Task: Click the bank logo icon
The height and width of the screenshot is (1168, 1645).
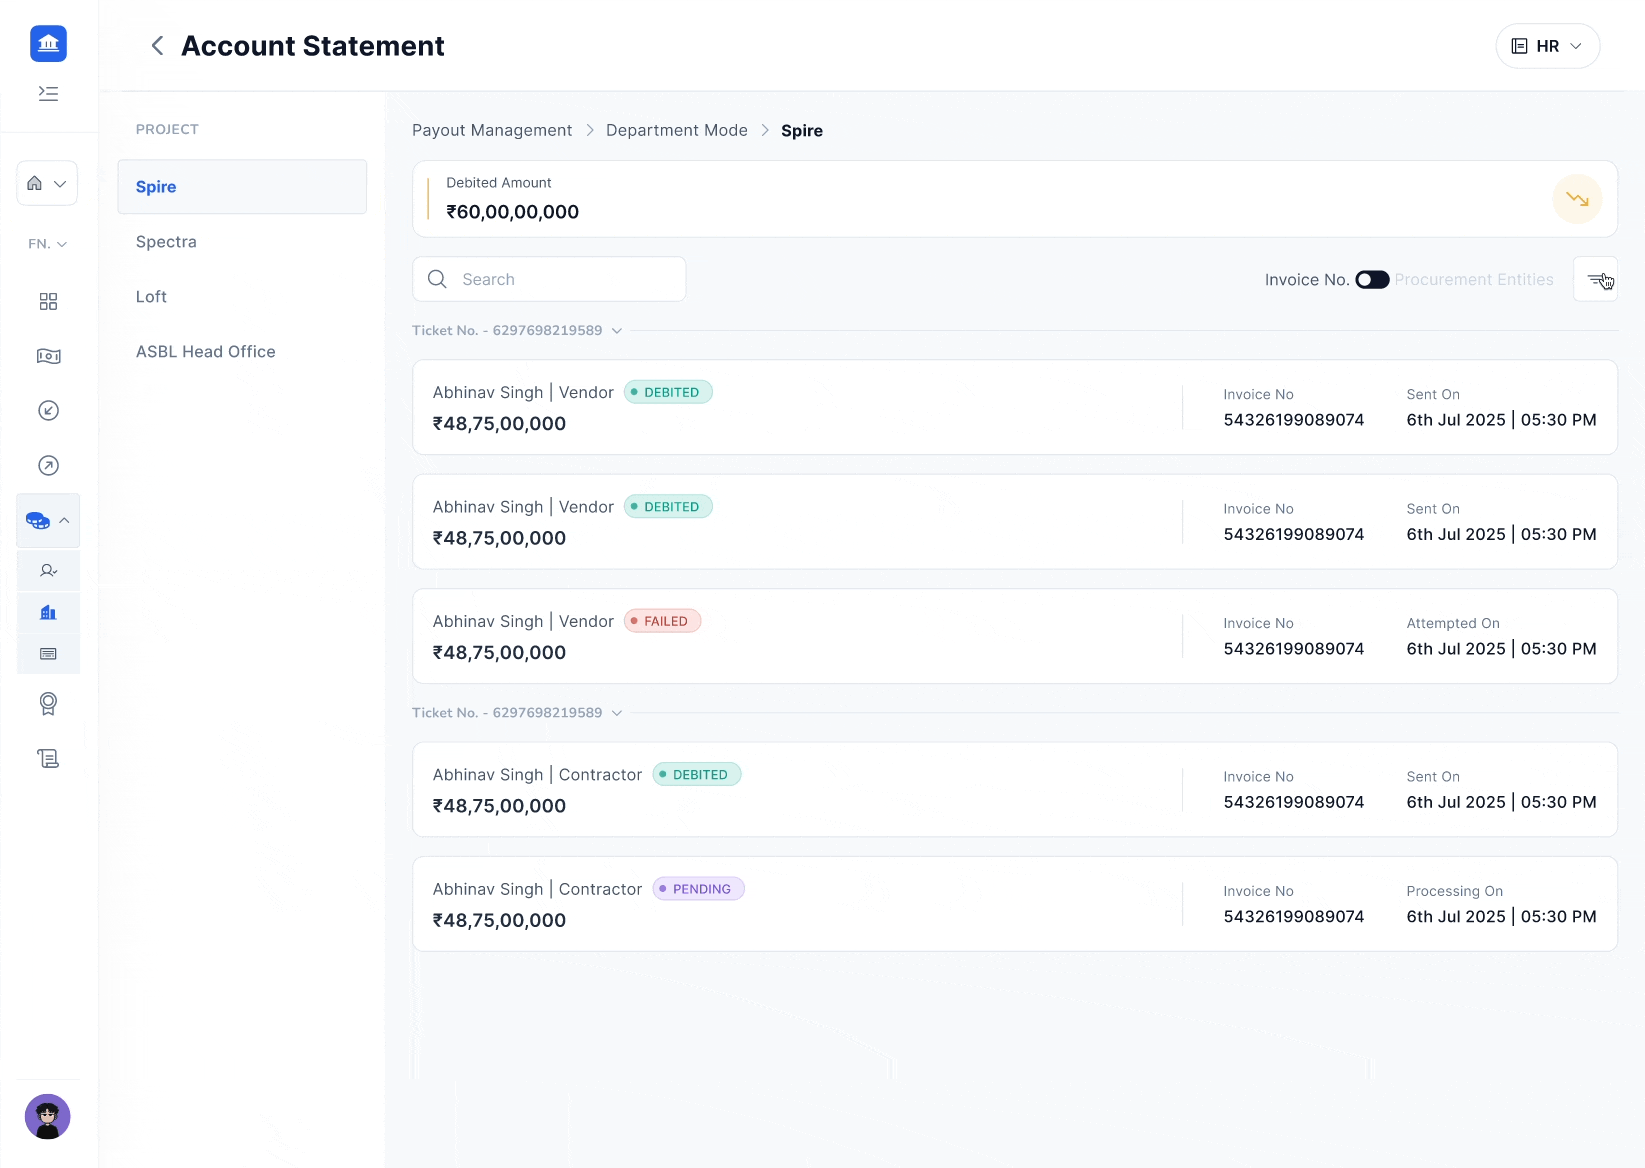Action: [48, 44]
